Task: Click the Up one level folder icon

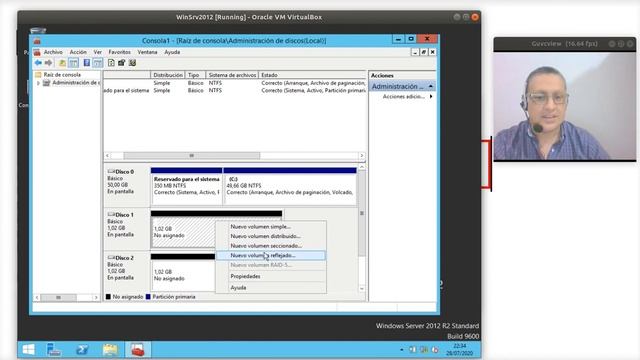Action: pos(62,63)
